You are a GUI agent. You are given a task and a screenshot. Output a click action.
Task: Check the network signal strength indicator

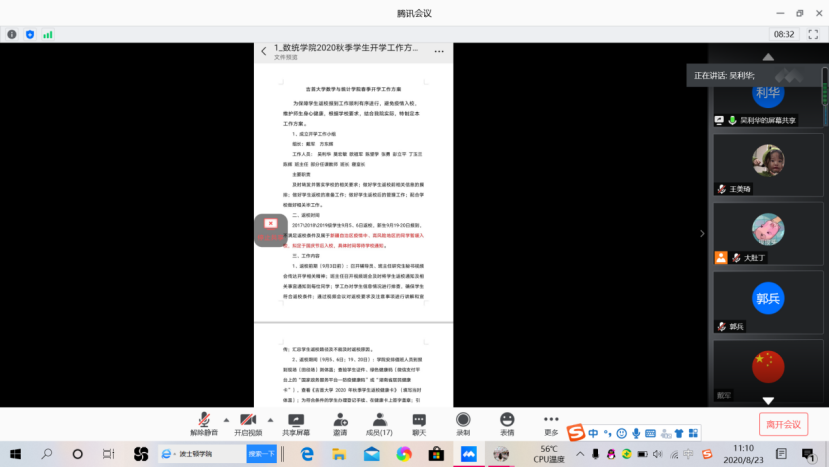click(x=47, y=34)
